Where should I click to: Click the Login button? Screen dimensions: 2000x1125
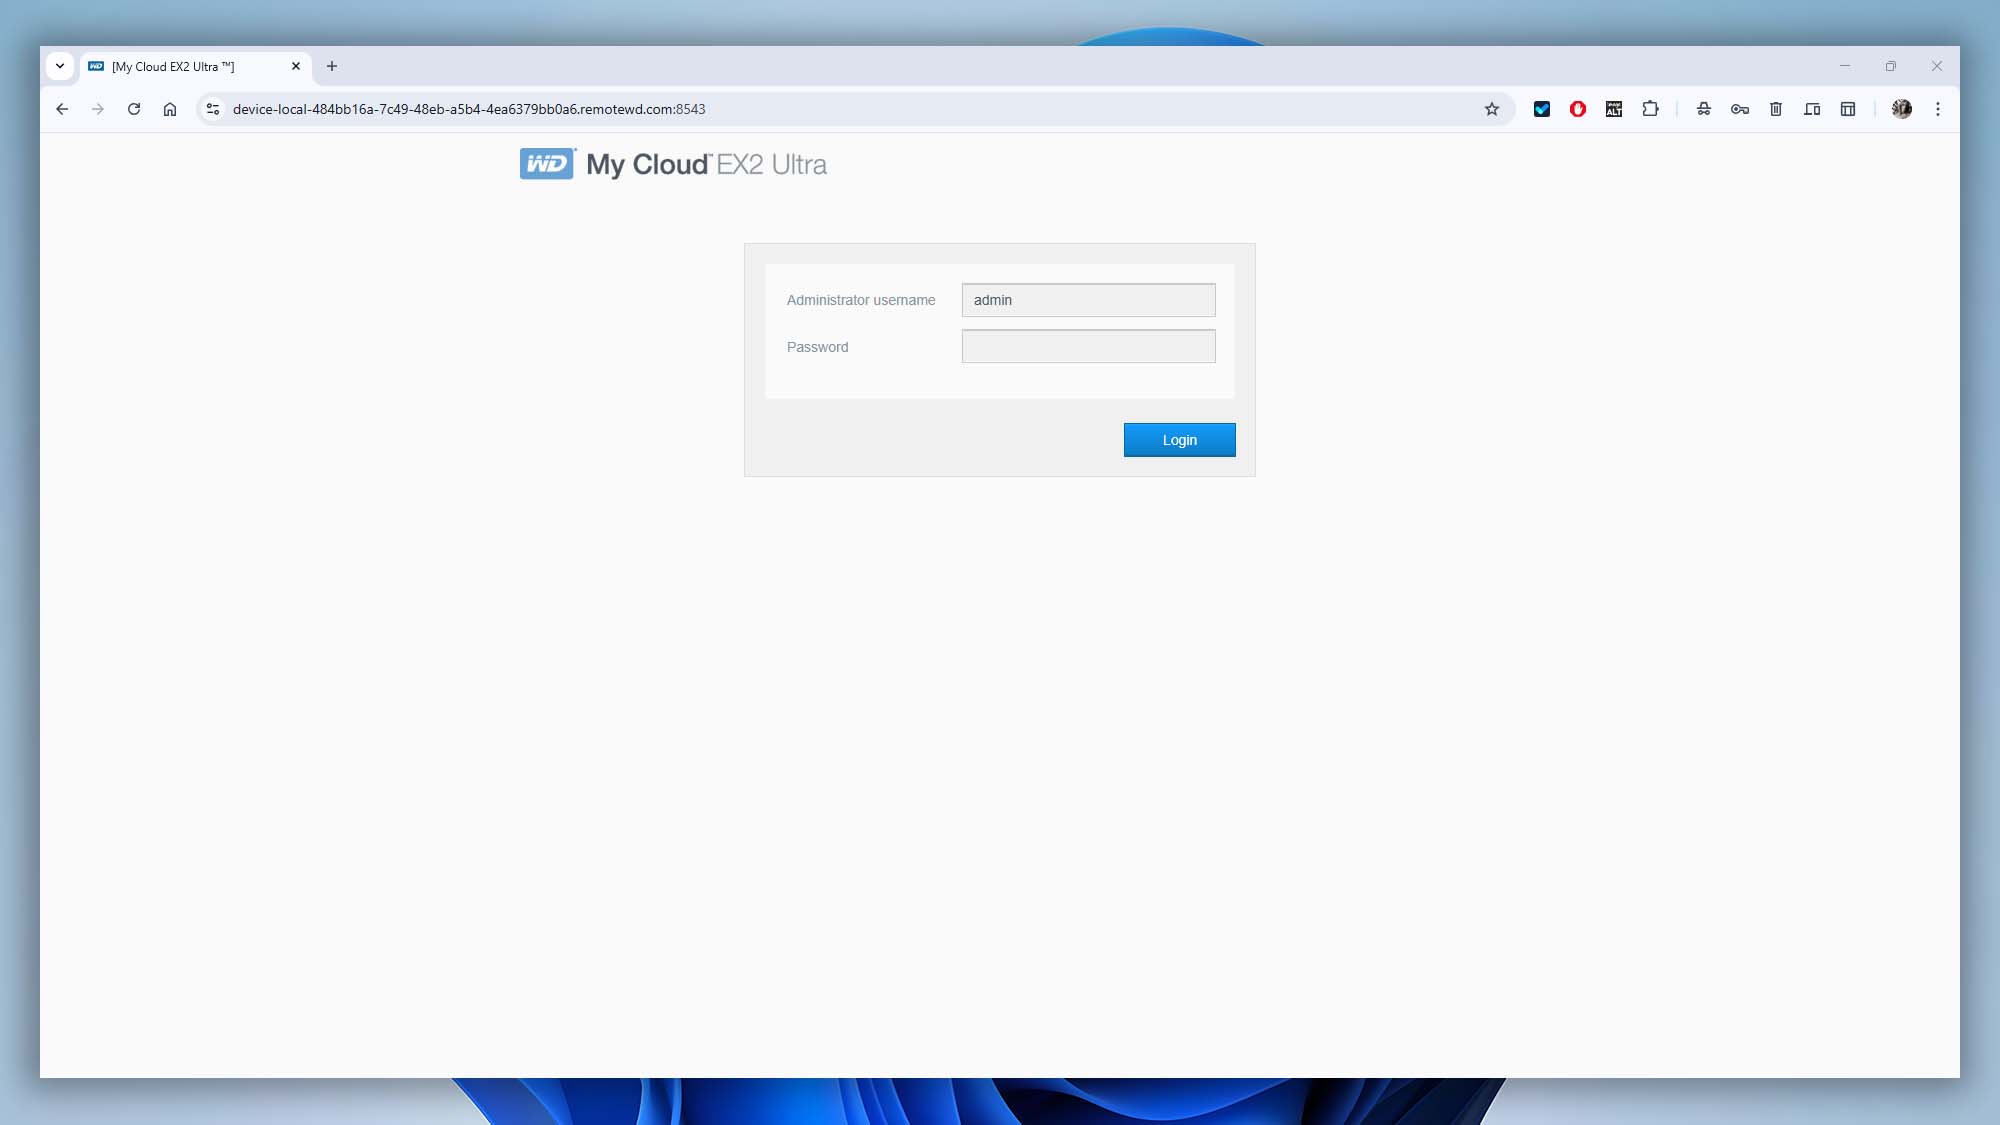coord(1179,440)
